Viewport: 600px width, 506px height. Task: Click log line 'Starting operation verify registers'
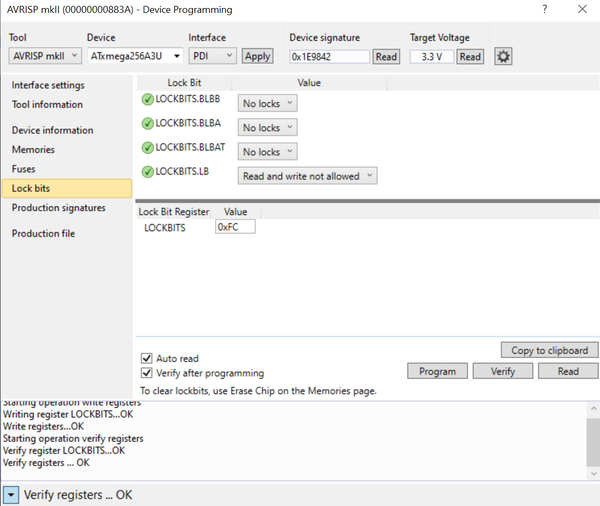(x=73, y=439)
